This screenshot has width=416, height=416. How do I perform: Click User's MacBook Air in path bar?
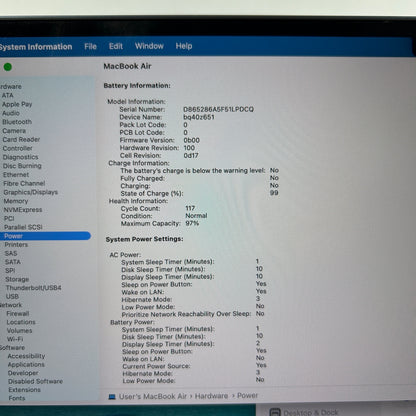(153, 396)
